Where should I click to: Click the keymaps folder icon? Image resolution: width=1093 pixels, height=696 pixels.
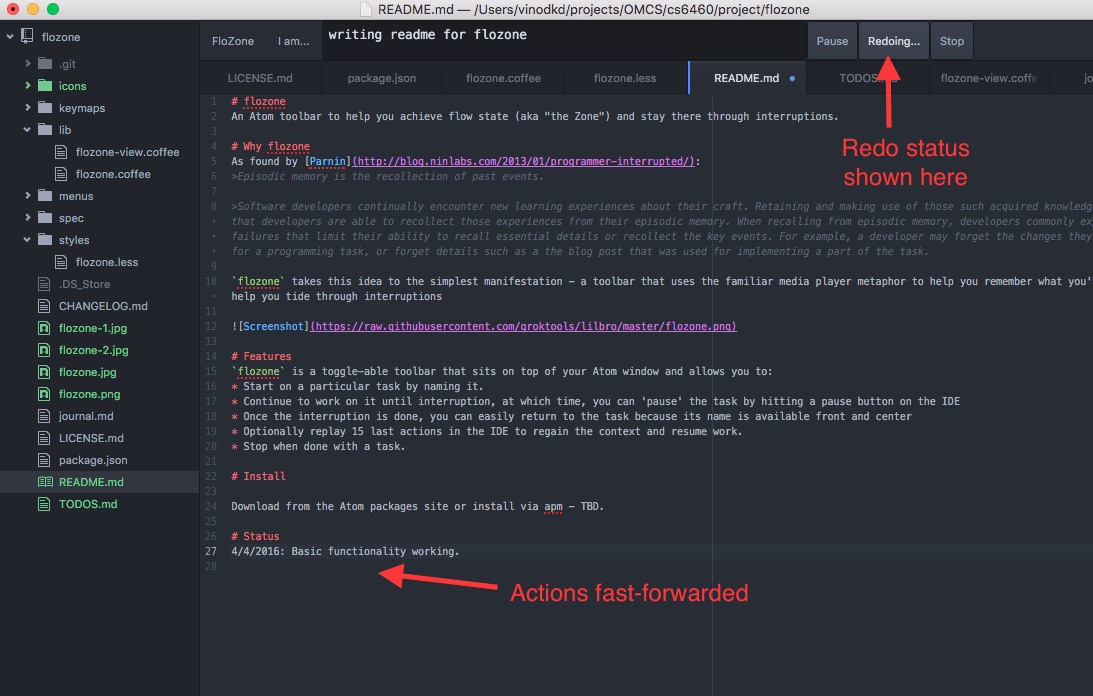click(x=45, y=107)
